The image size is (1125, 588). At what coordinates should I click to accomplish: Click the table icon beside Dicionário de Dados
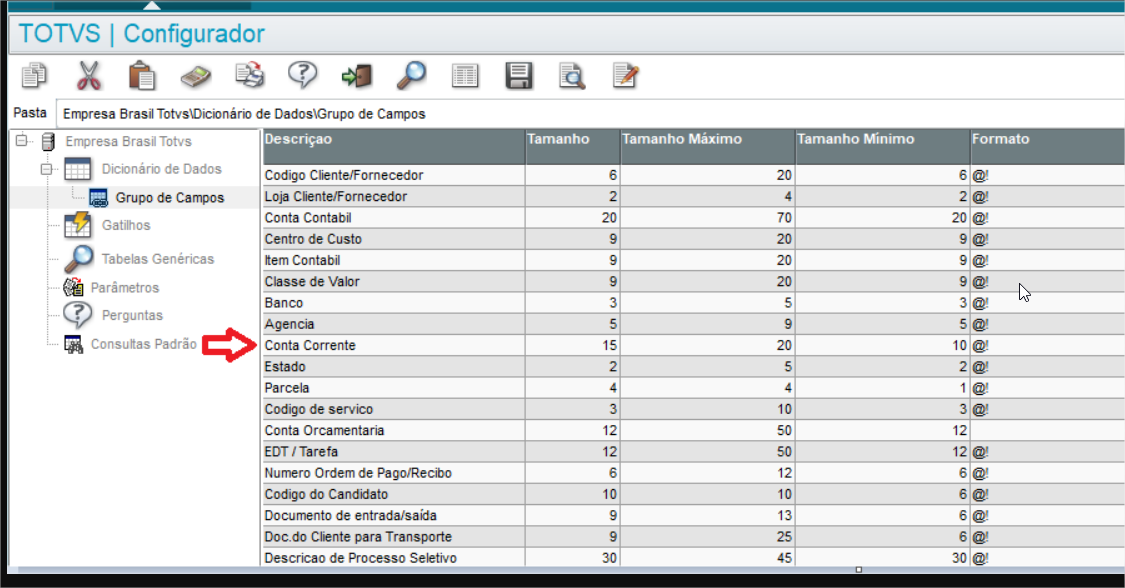(x=77, y=169)
